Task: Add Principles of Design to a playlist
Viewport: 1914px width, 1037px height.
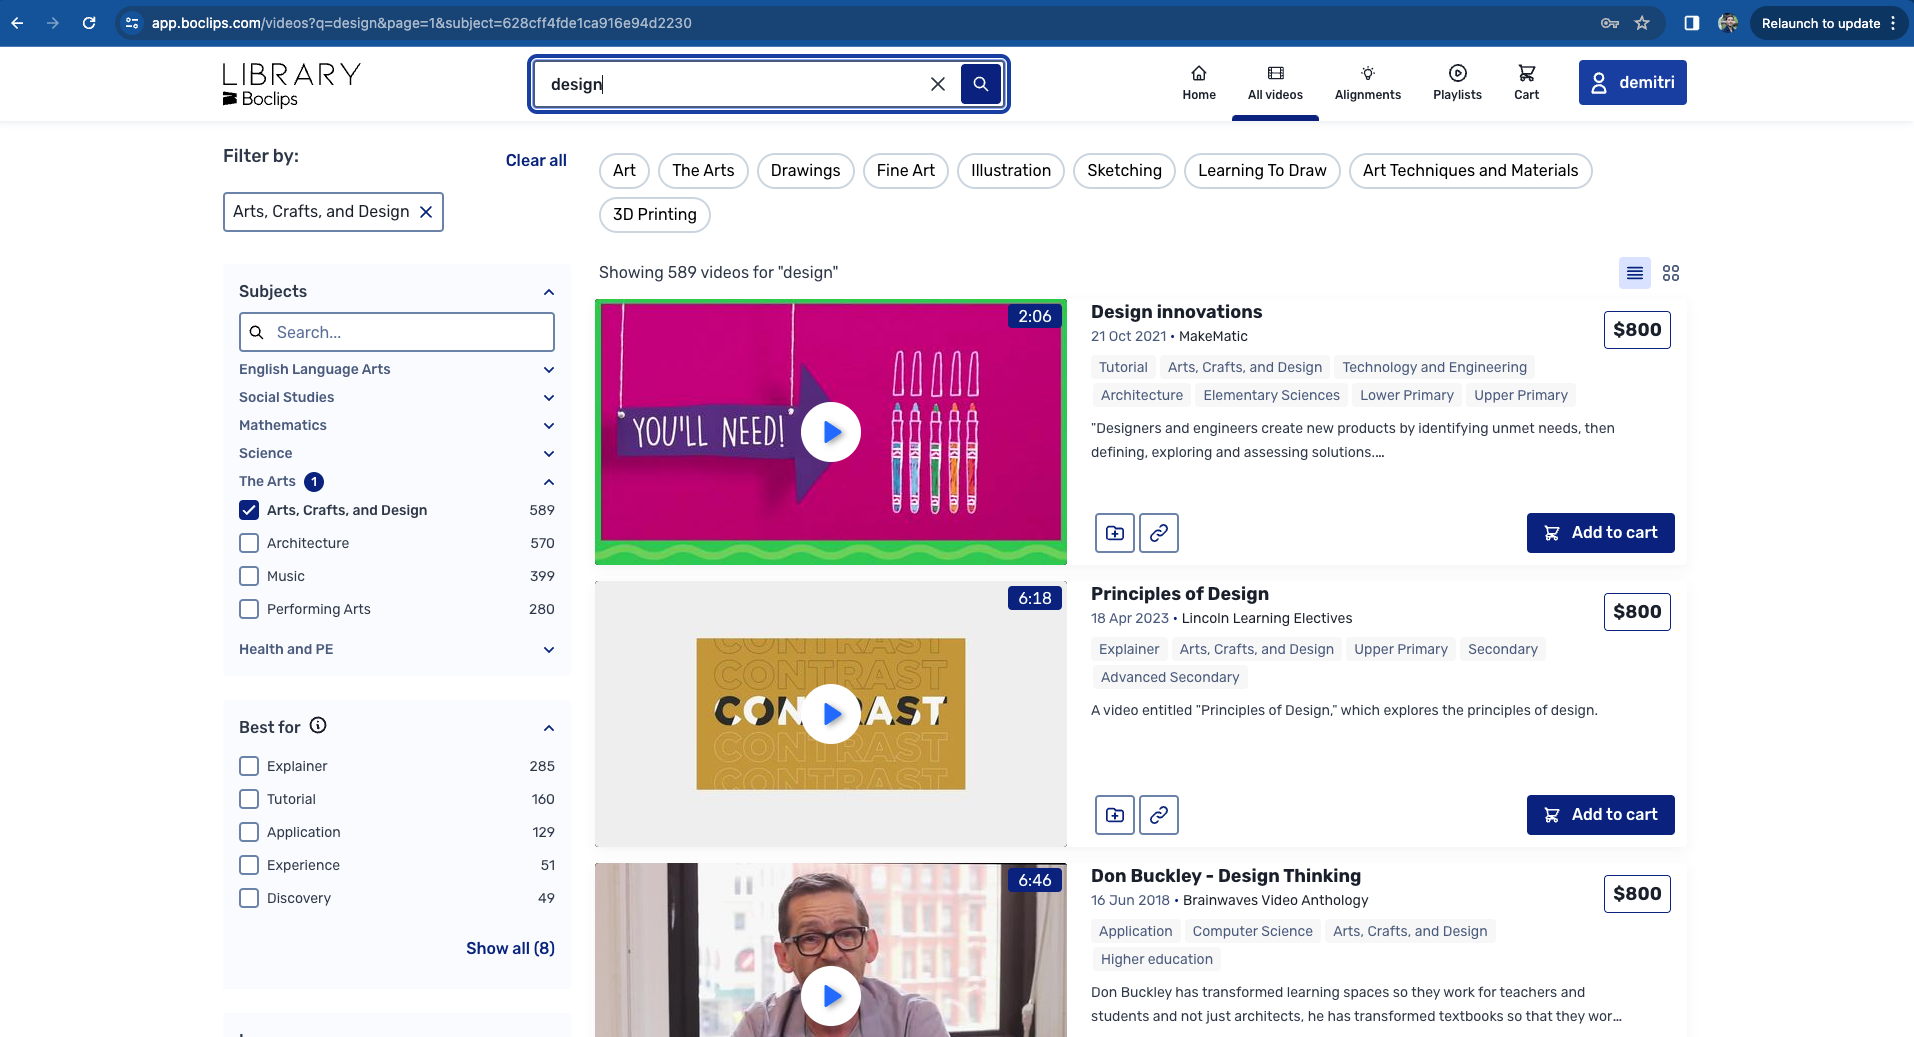Action: click(x=1114, y=815)
